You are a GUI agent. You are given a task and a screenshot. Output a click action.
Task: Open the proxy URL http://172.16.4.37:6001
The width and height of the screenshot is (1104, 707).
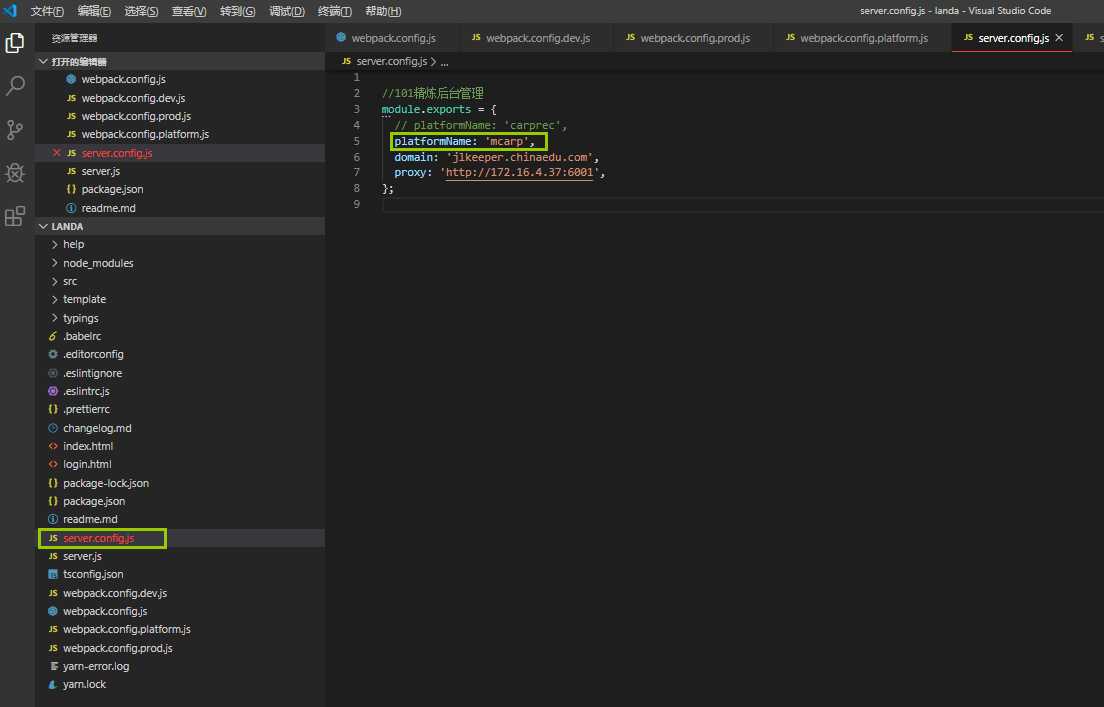coord(521,172)
